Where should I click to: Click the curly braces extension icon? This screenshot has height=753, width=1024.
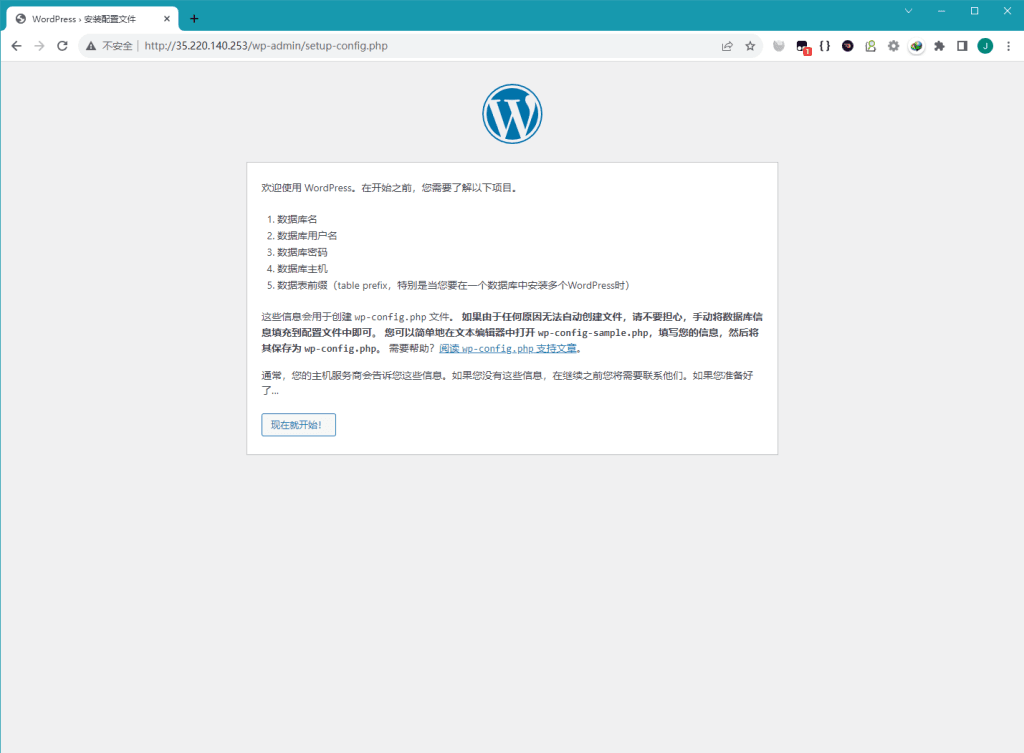coord(825,46)
